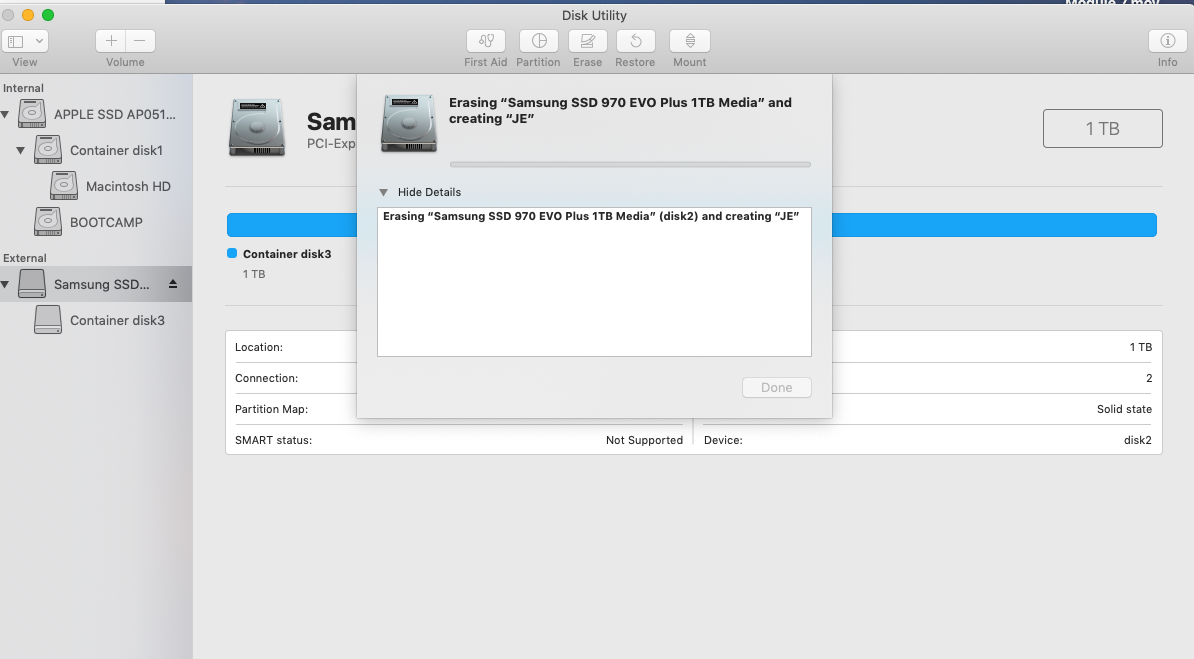The width and height of the screenshot is (1194, 659).
Task: Click the erase progress bar
Action: pos(631,164)
